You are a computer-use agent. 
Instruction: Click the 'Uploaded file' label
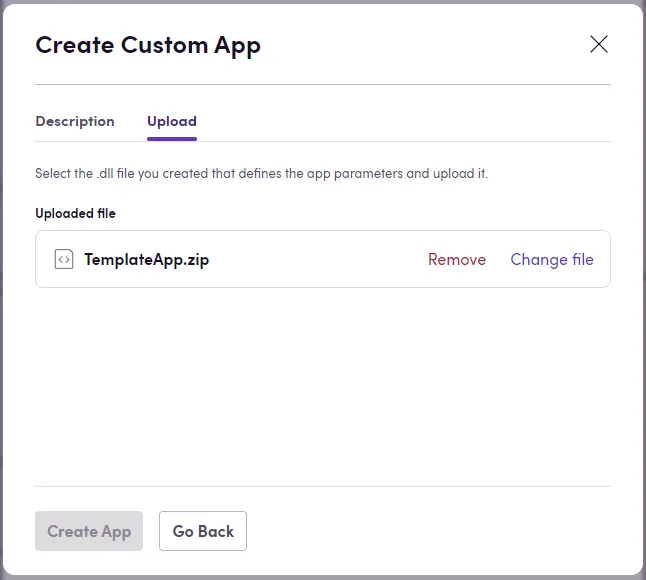tap(76, 213)
